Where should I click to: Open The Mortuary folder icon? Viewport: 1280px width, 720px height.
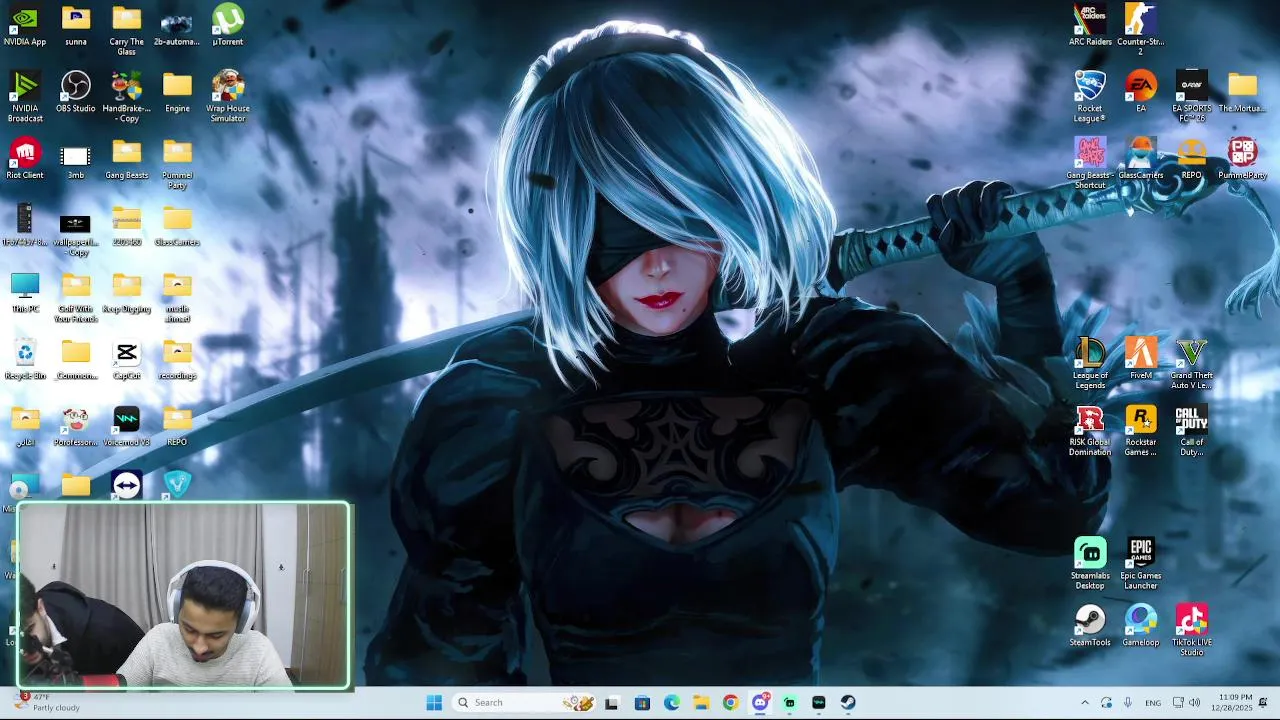coord(1243,93)
